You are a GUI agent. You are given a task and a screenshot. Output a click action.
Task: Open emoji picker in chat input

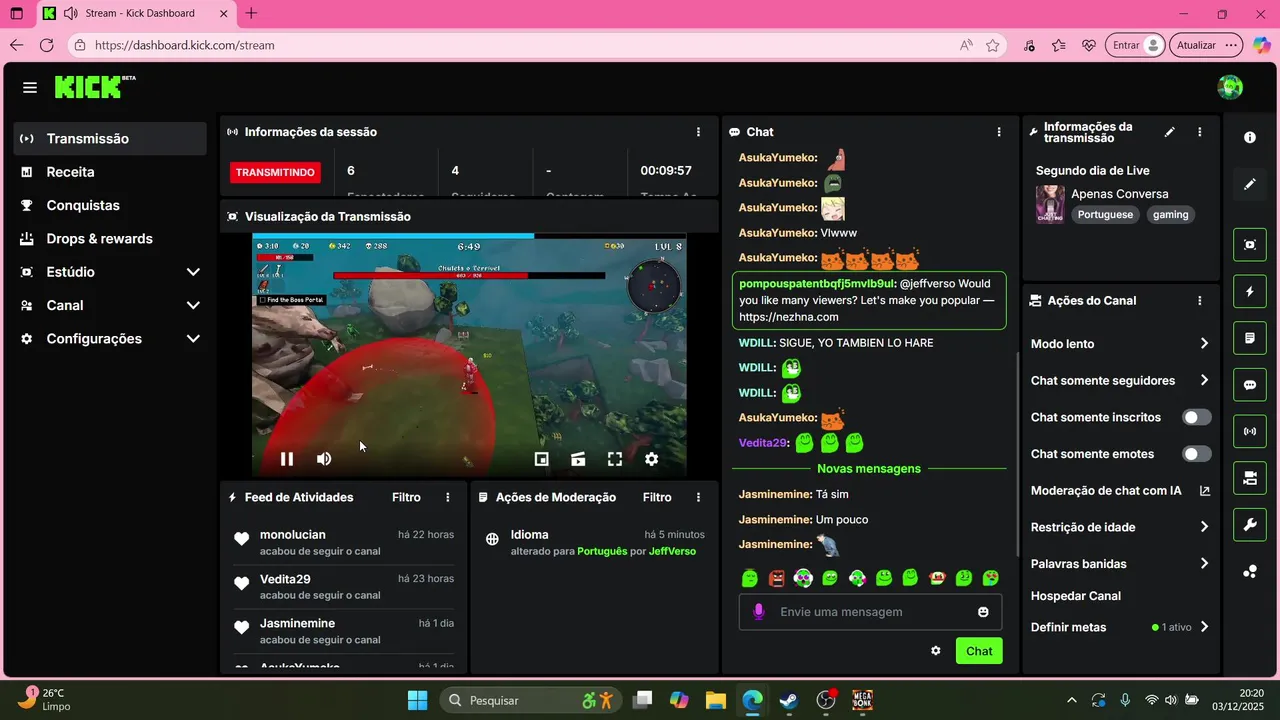coord(984,612)
